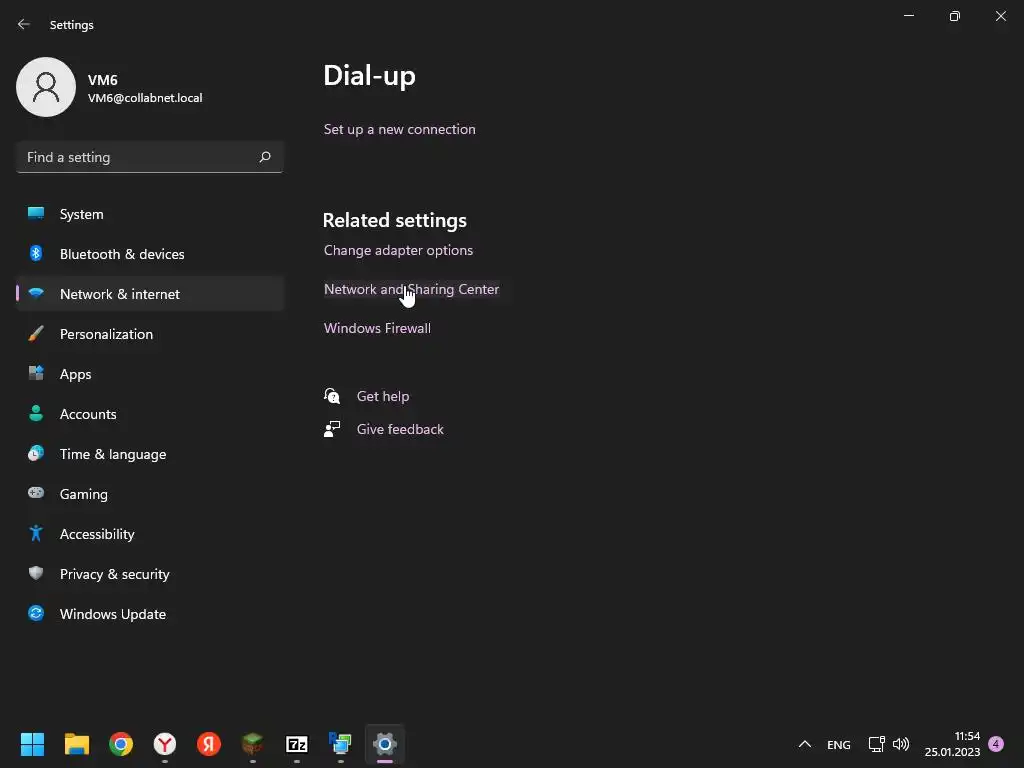Viewport: 1024px width, 768px height.
Task: Click the Time & language clock icon
Action: (36, 453)
